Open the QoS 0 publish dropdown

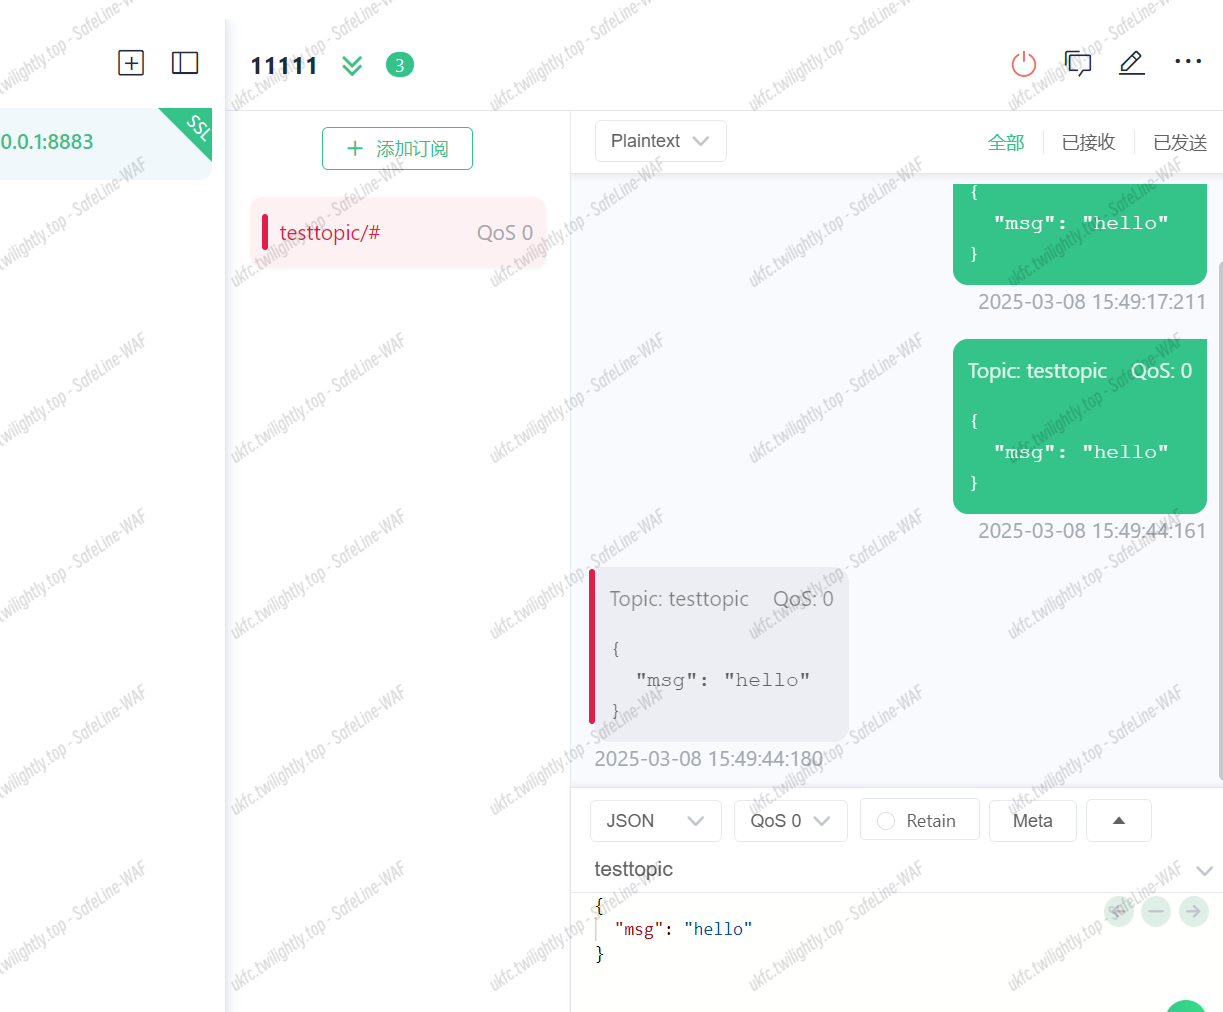(790, 821)
